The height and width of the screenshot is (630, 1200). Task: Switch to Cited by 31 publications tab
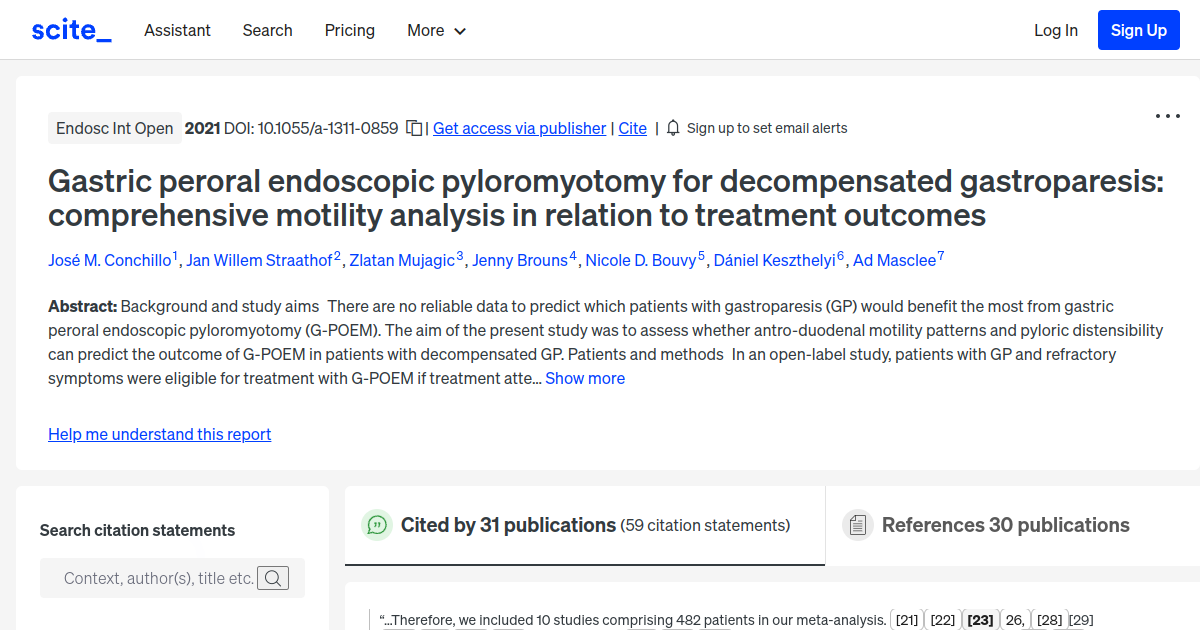click(x=508, y=525)
